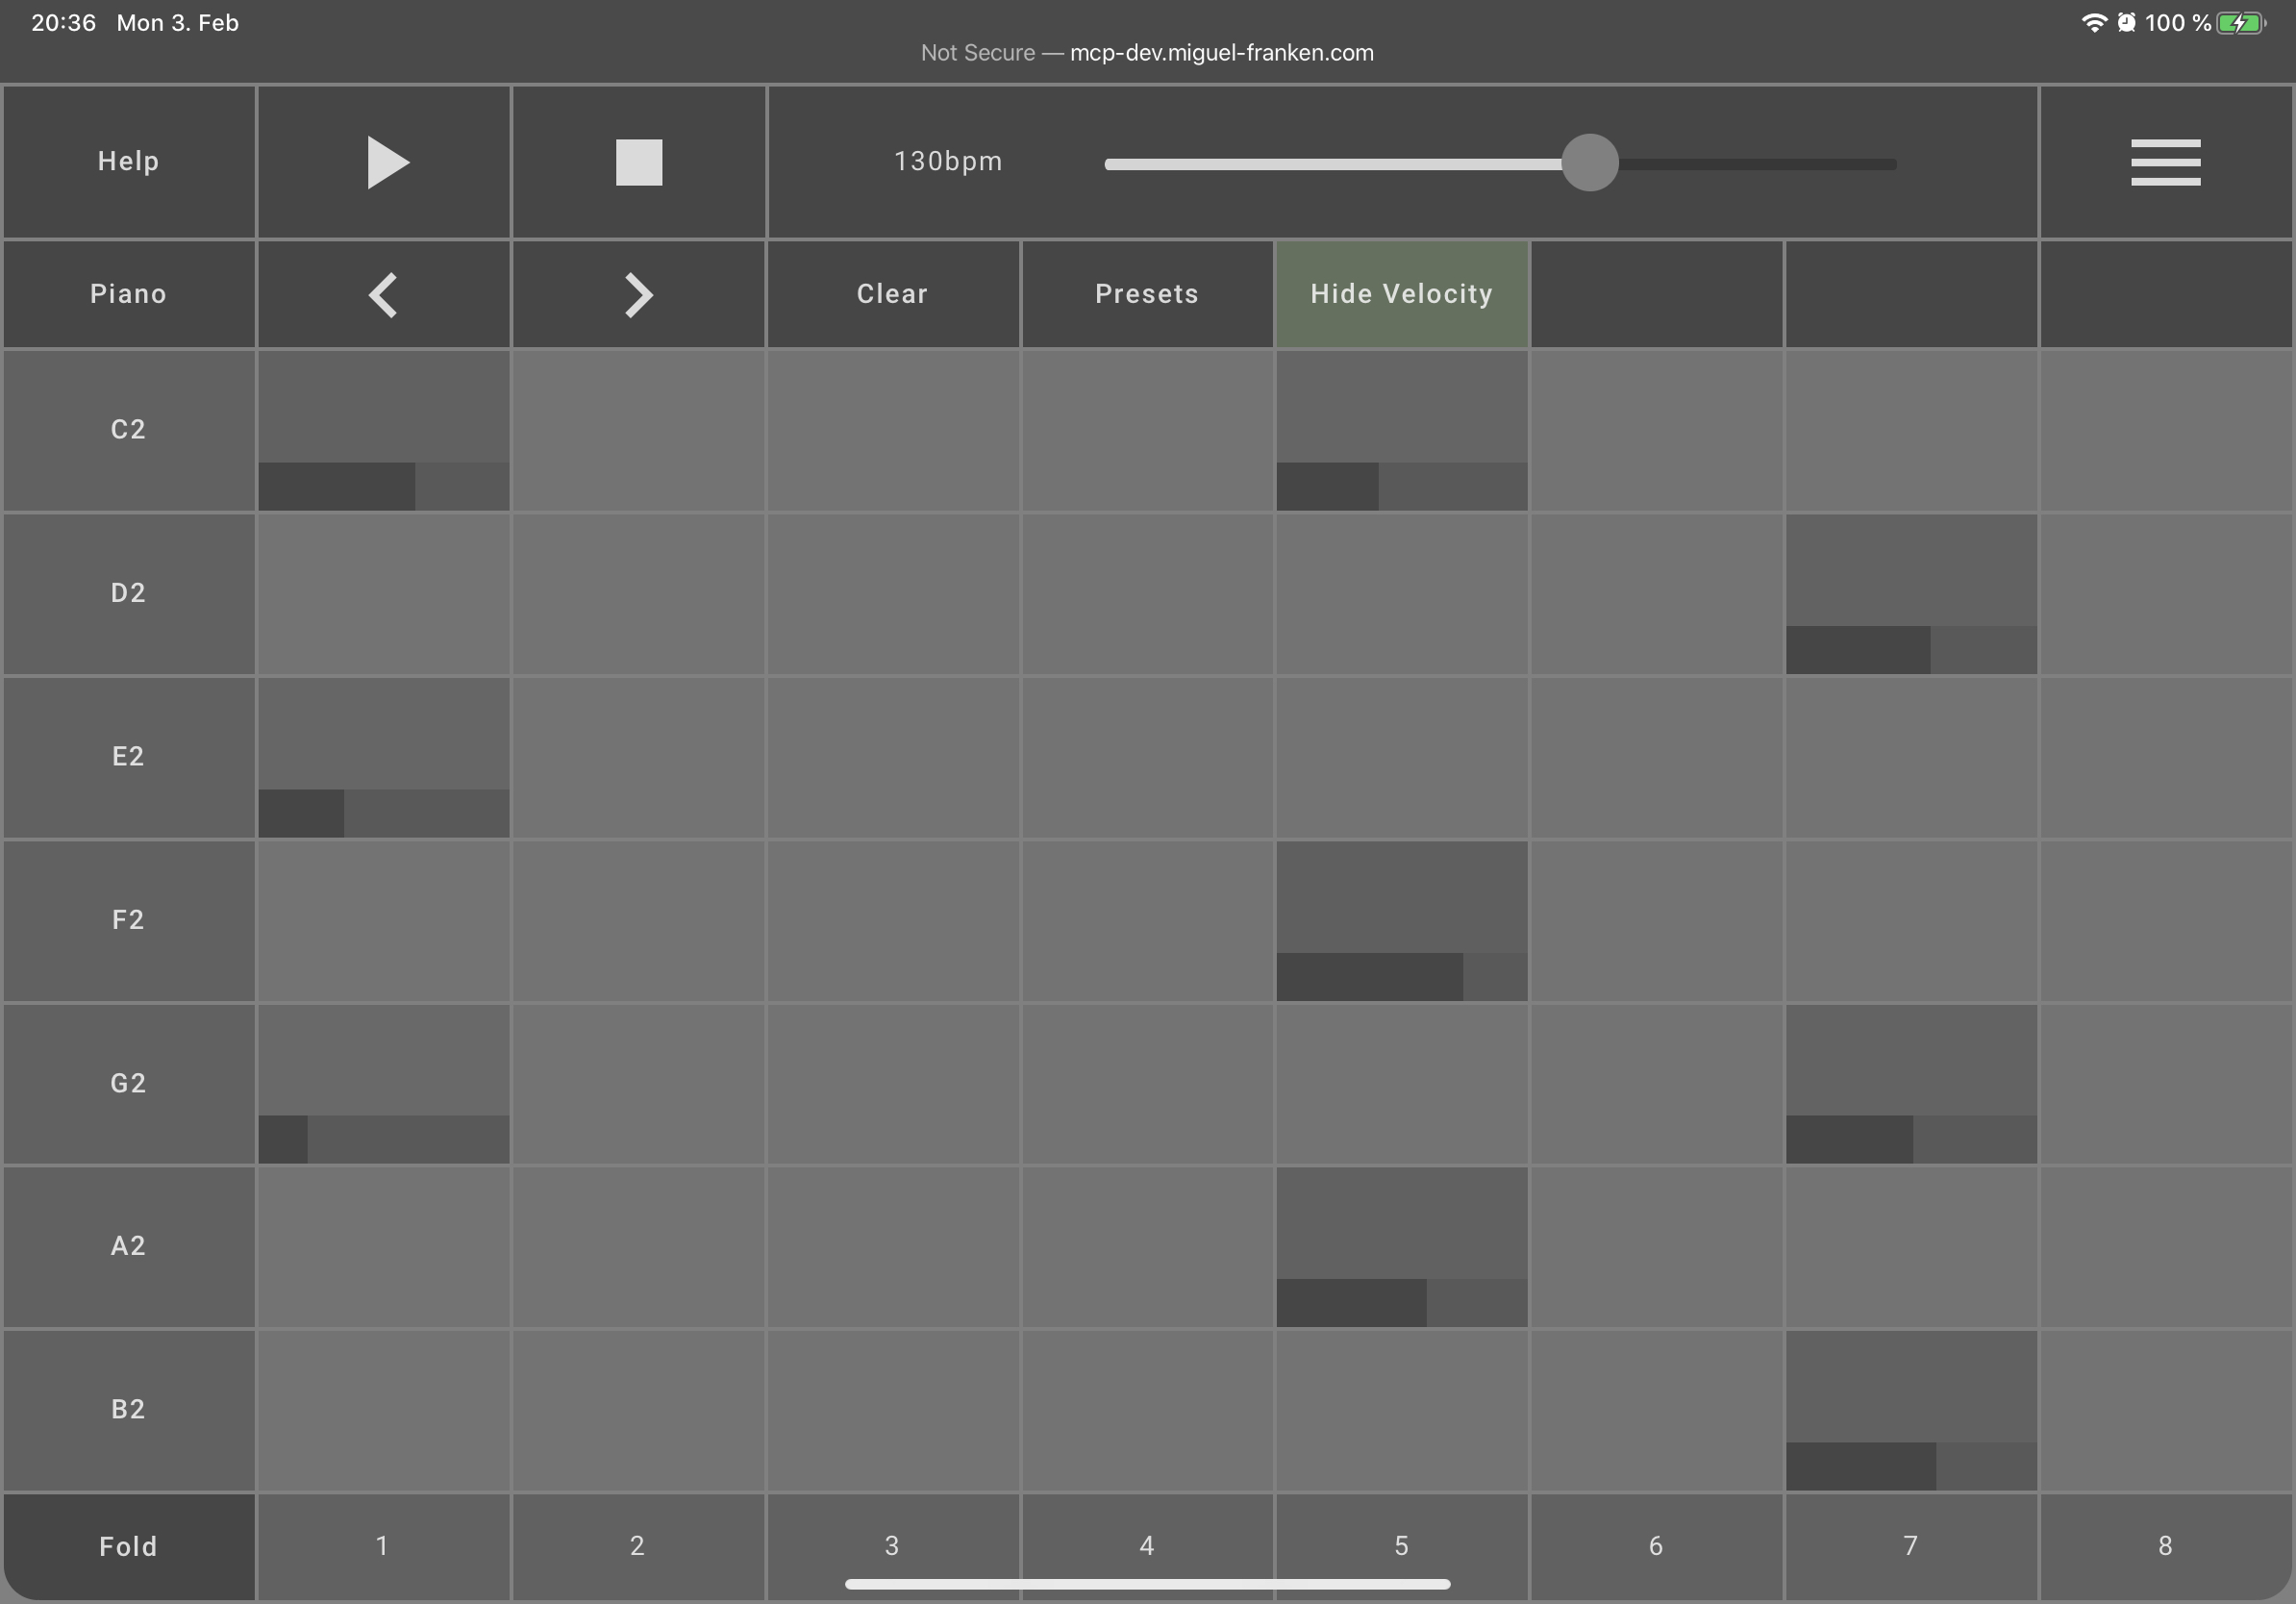Press the Play button to start sequencer
2296x1604 pixels.
point(382,161)
